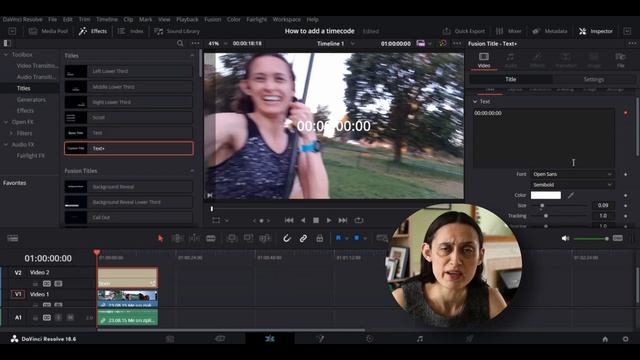Click the Replace Clip icon
The image size is (640, 360).
click(265, 238)
